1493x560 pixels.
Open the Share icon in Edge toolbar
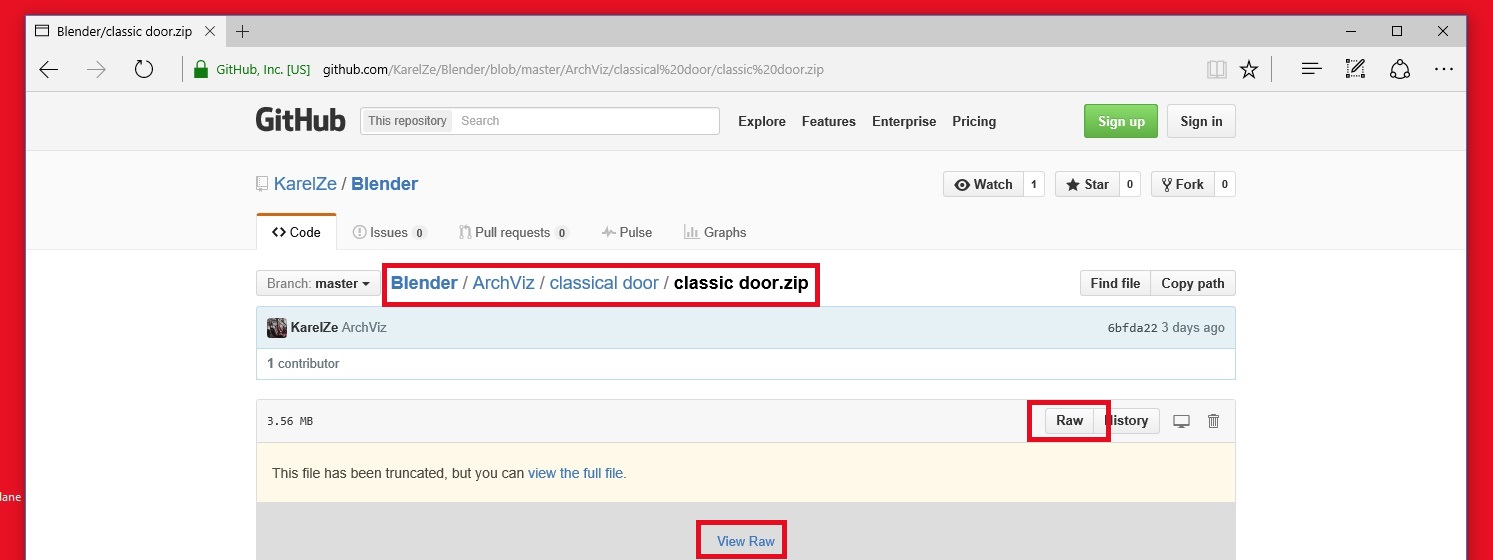coord(1400,70)
